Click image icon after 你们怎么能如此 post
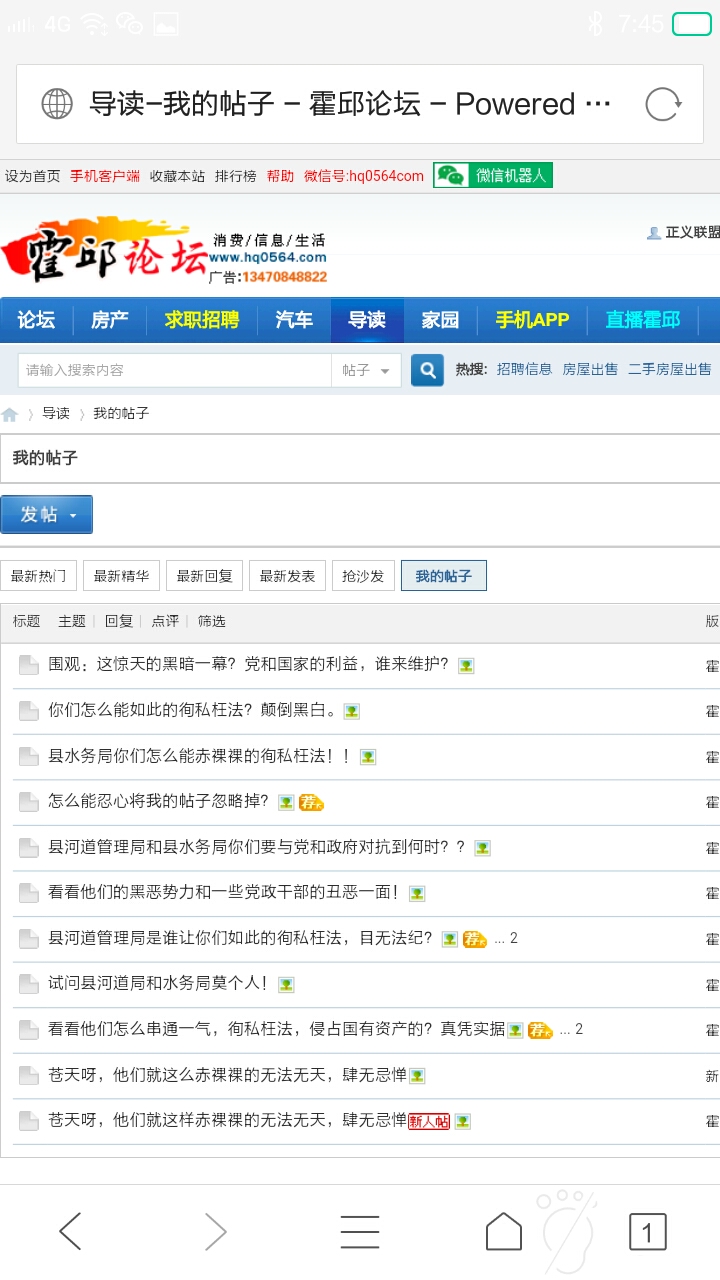Viewport: 720px width, 1280px height. pos(352,711)
